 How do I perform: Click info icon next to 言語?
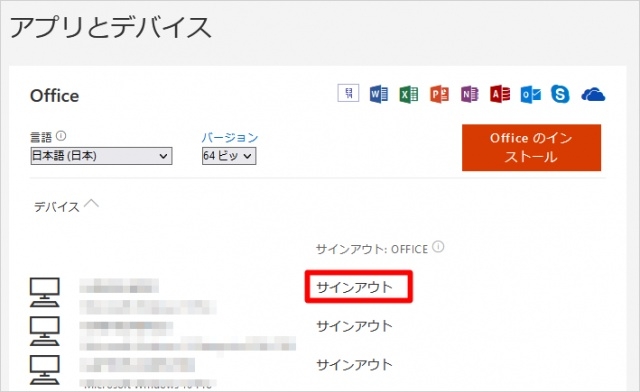(x=61, y=136)
